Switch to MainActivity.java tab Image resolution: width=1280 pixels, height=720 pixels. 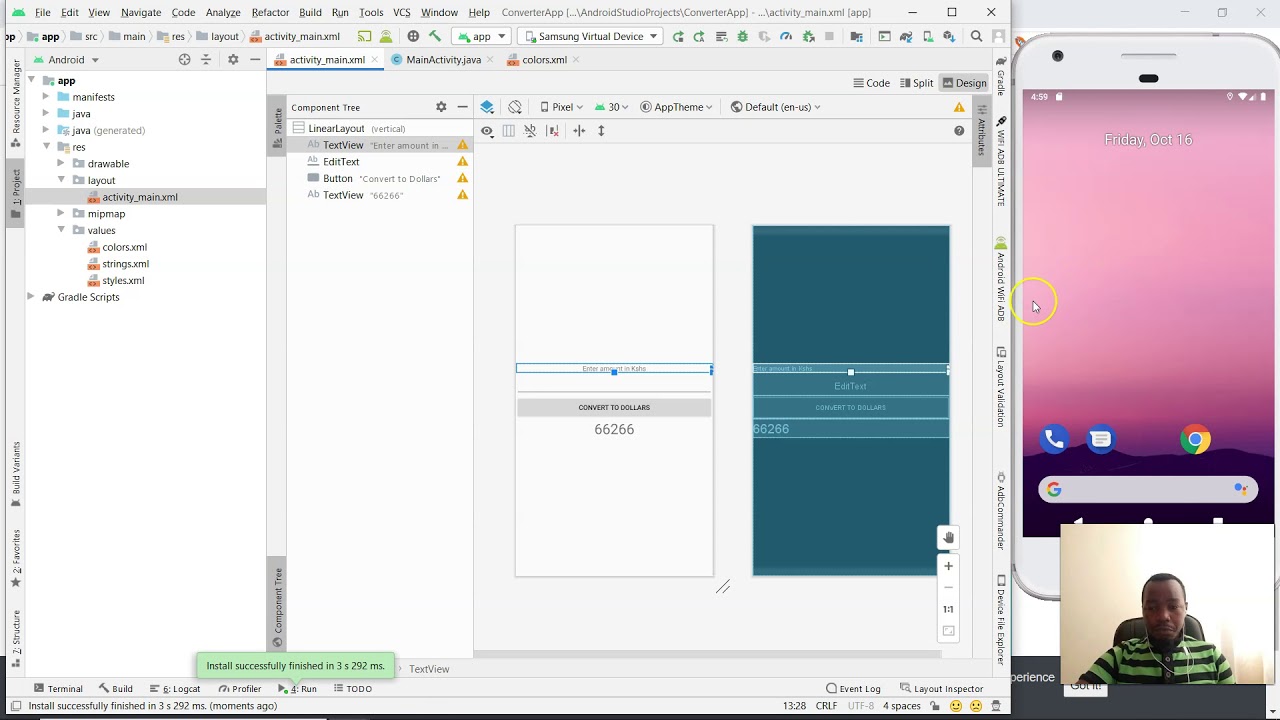pos(436,60)
